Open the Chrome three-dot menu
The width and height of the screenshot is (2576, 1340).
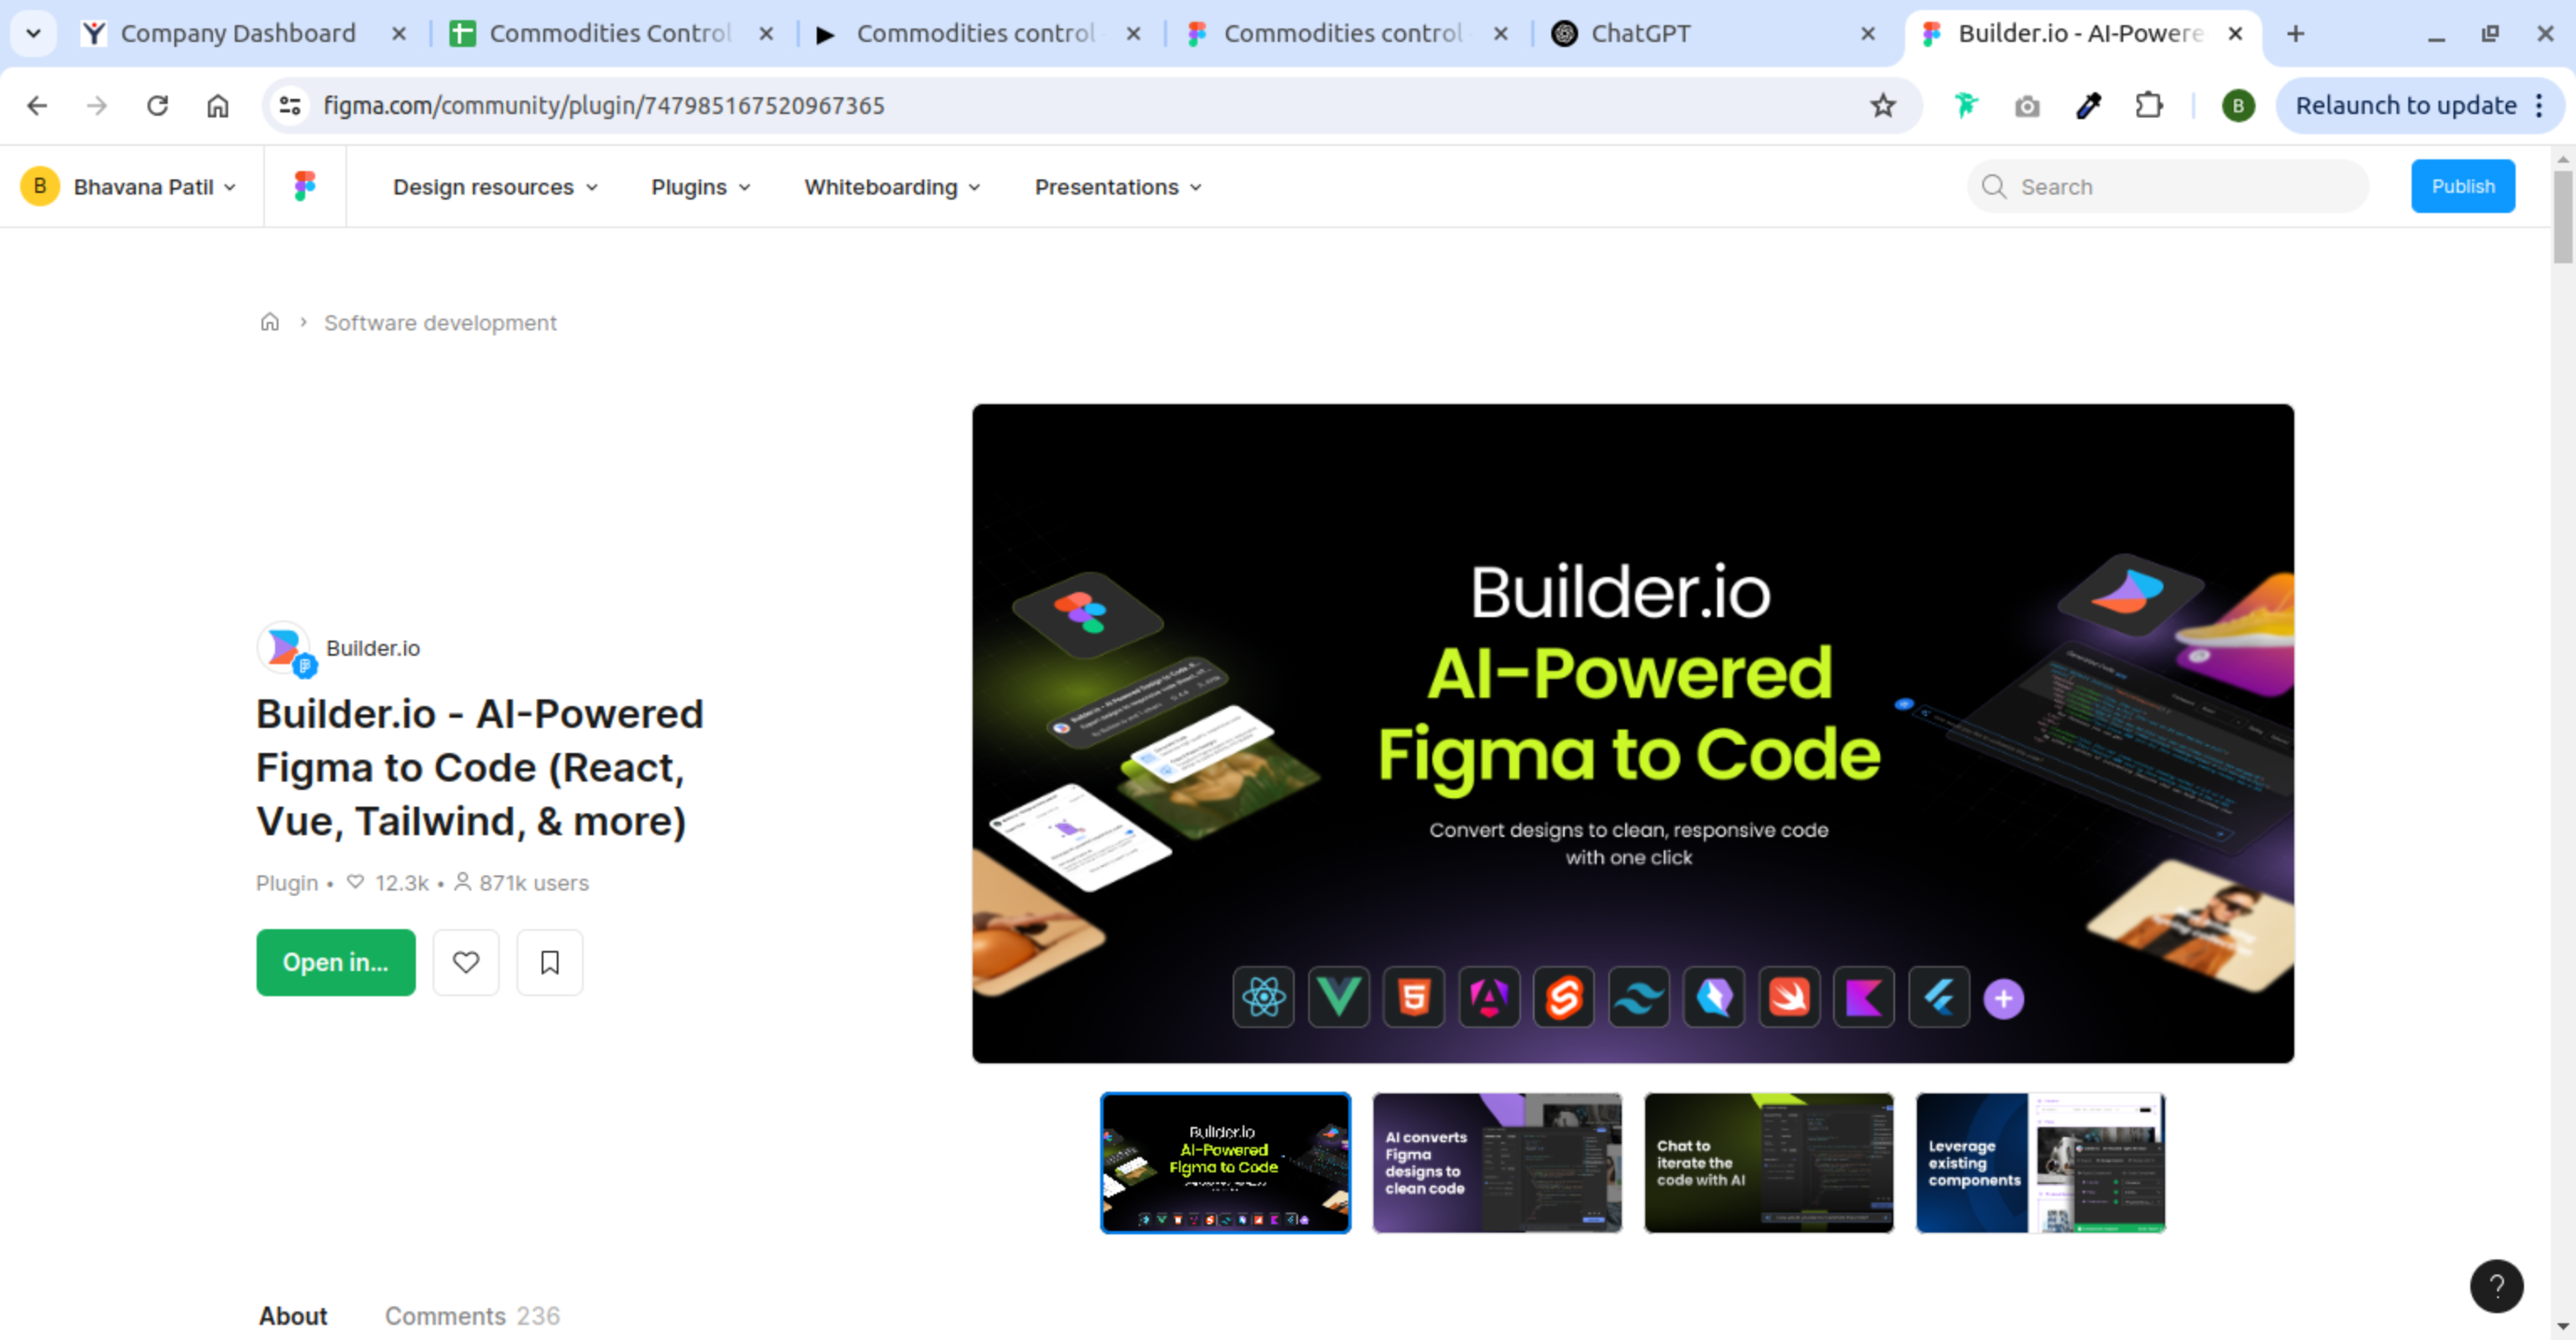tap(2538, 105)
